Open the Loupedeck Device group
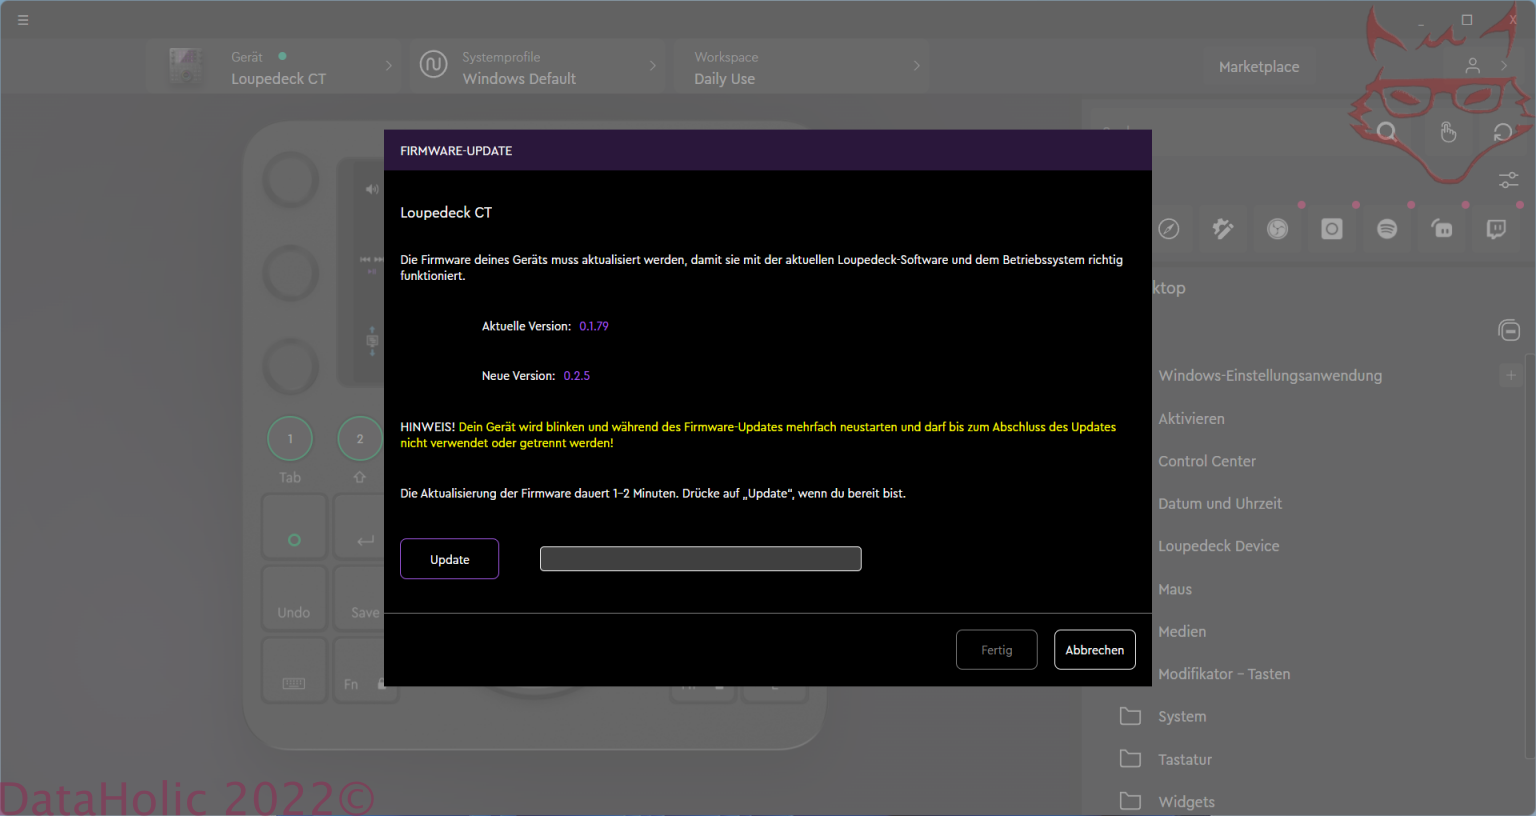1536x816 pixels. [1219, 546]
